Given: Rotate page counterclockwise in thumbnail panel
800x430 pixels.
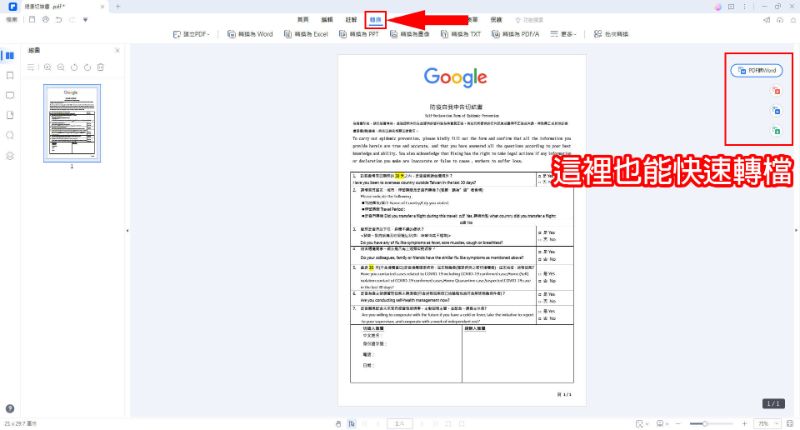Looking at the screenshot, I should pos(74,67).
